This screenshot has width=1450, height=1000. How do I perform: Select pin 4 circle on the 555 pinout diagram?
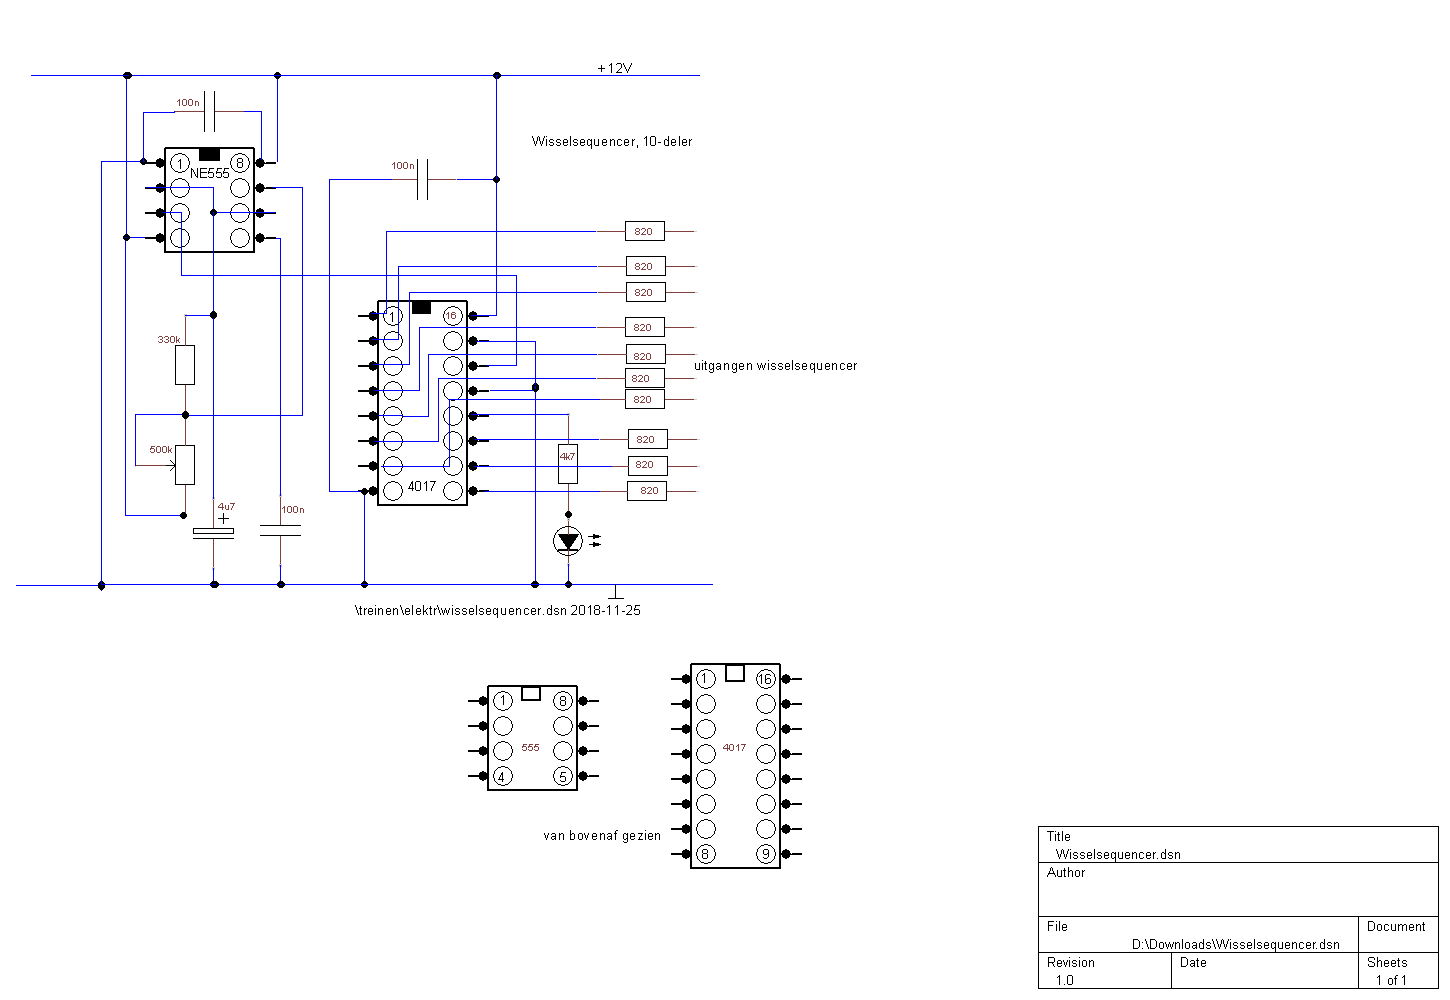coord(503,776)
